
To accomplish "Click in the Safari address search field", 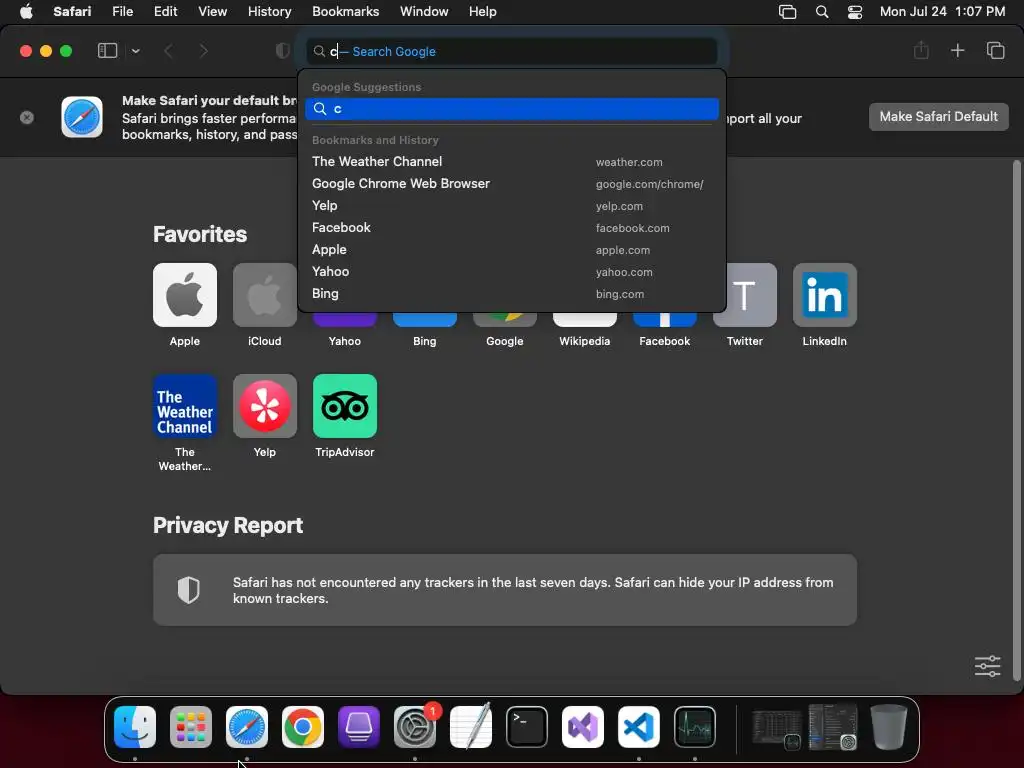I will coord(512,51).
